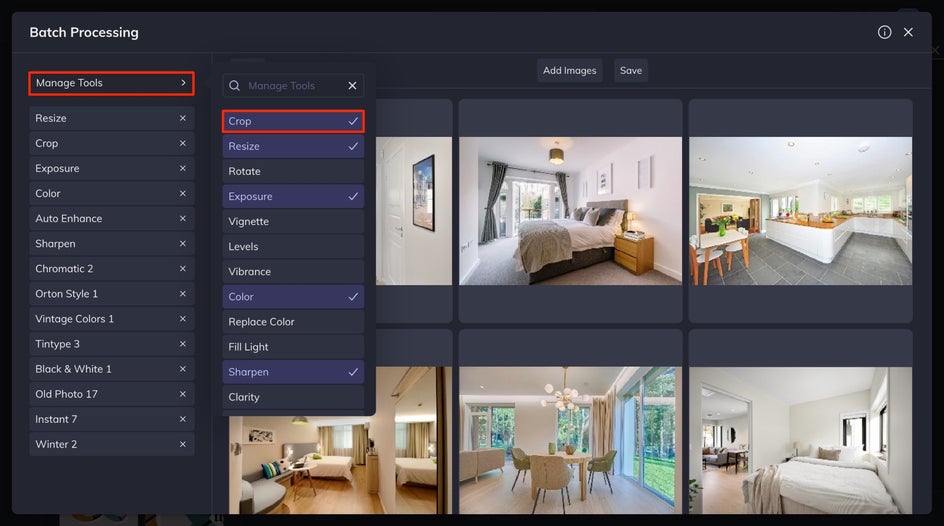Clear the Manage Tools search field

[352, 86]
